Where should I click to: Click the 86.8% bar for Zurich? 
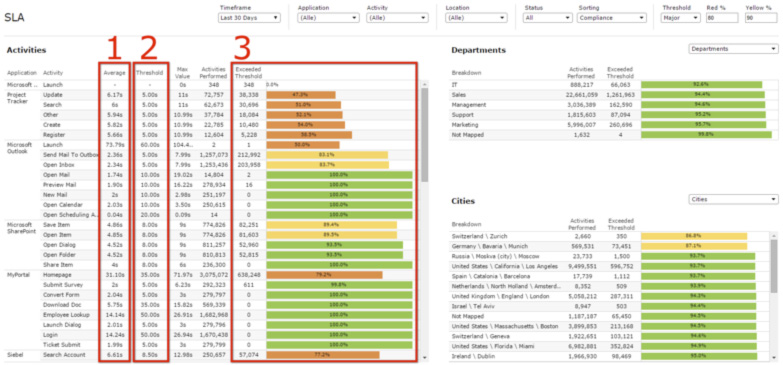pyautogui.click(x=694, y=236)
